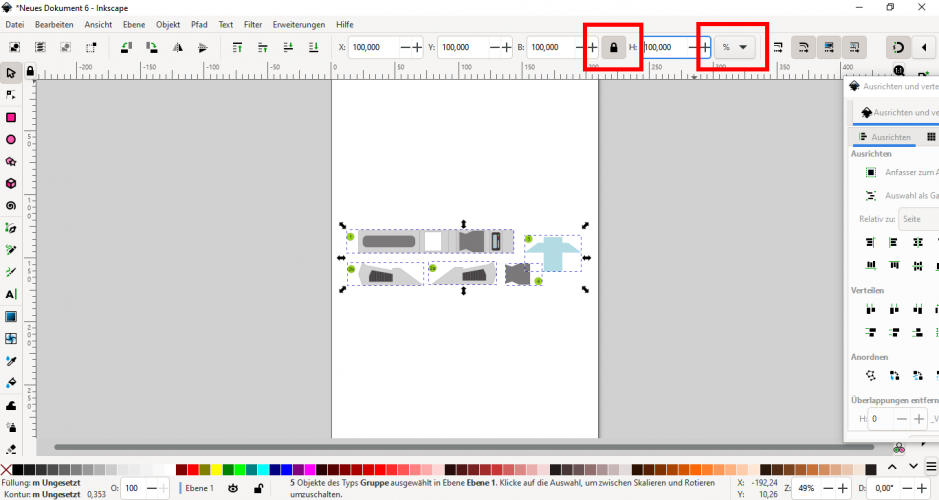
Task: Click select all in all layers icon
Action: click(x=40, y=47)
